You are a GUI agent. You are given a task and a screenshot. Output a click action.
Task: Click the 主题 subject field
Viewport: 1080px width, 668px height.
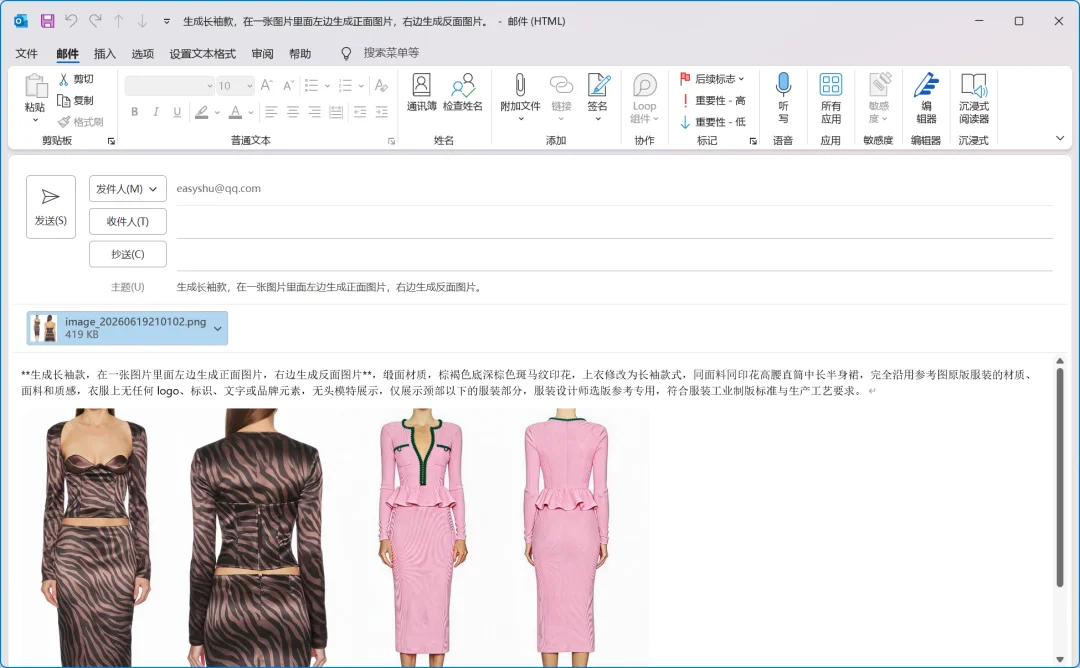coord(614,287)
